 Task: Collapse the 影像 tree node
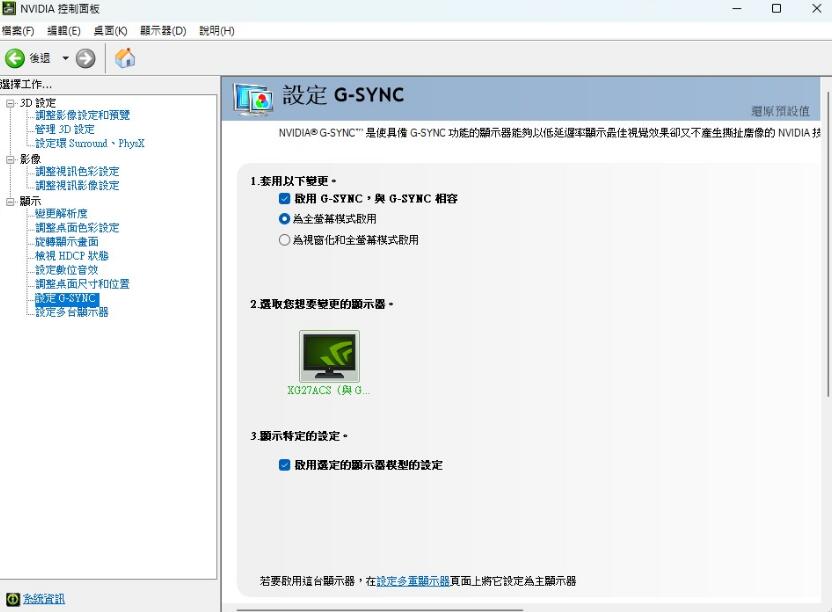click(x=10, y=159)
